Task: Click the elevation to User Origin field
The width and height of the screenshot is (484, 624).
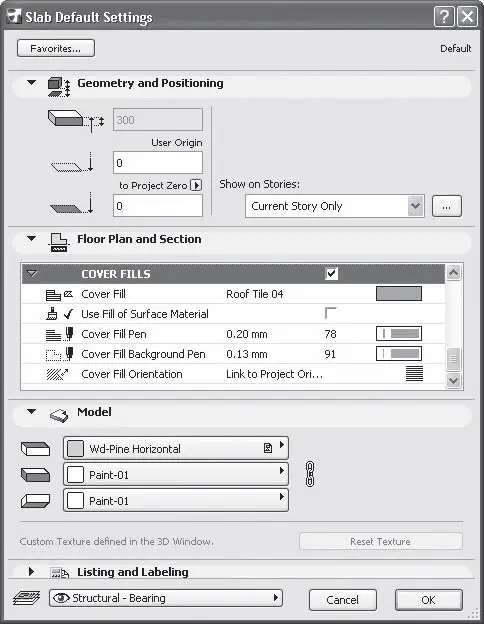Action: click(158, 162)
